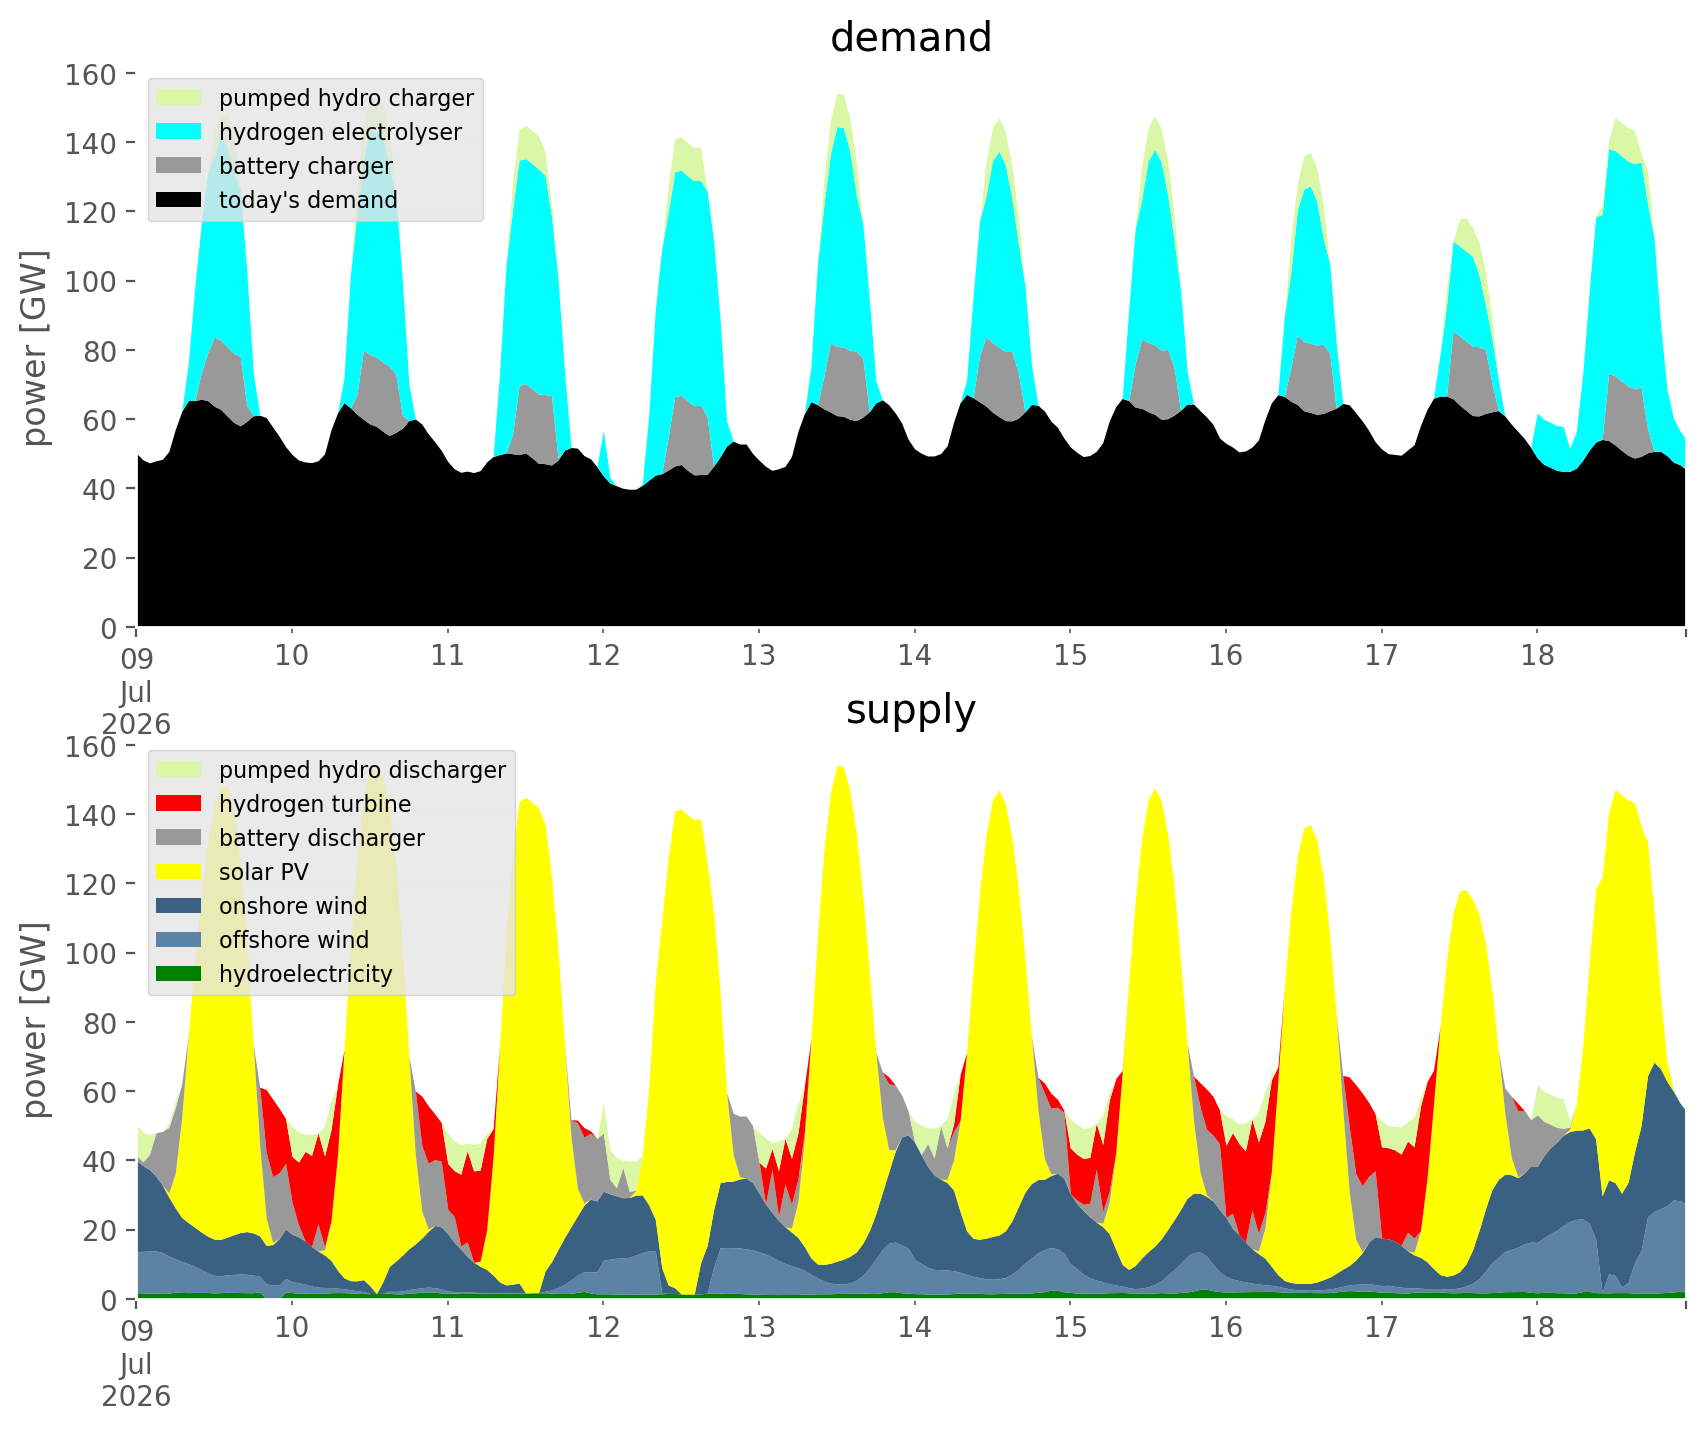The width and height of the screenshot is (1706, 1431).
Task: Click the "hydrogen electrolyser" legend label
Action: pyautogui.click(x=340, y=132)
